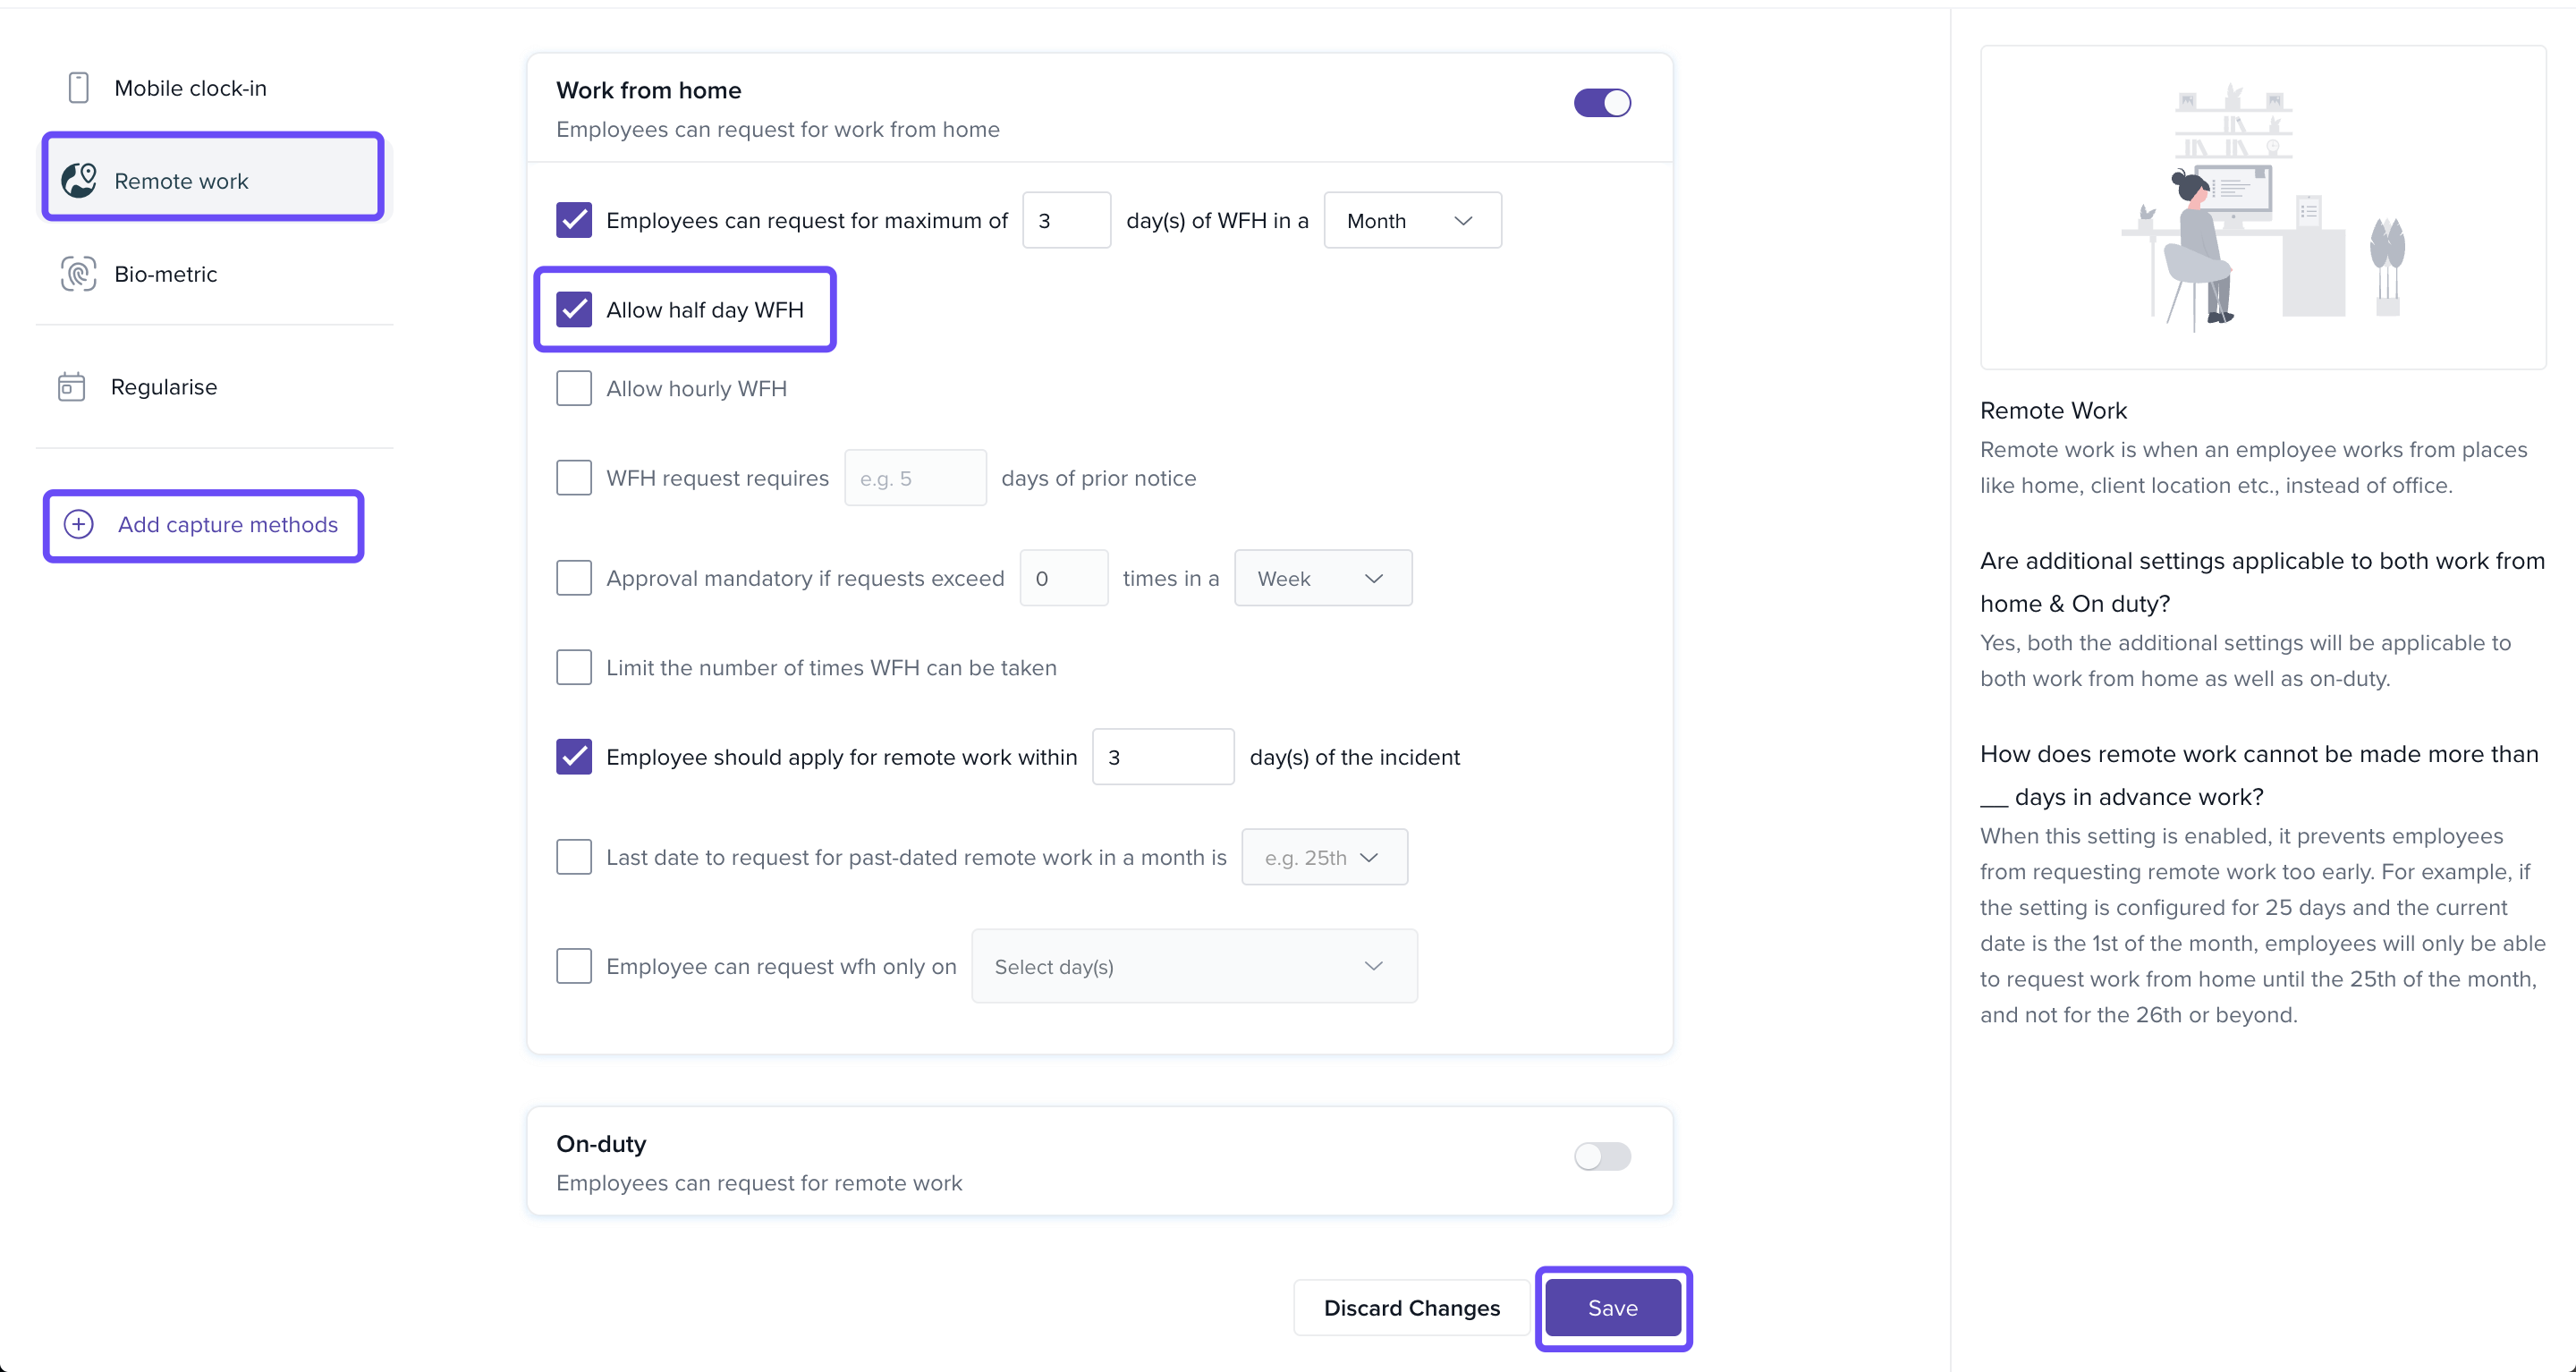The height and width of the screenshot is (1372, 2576).
Task: Open the e.g. 25th last date dropdown
Action: point(1323,857)
